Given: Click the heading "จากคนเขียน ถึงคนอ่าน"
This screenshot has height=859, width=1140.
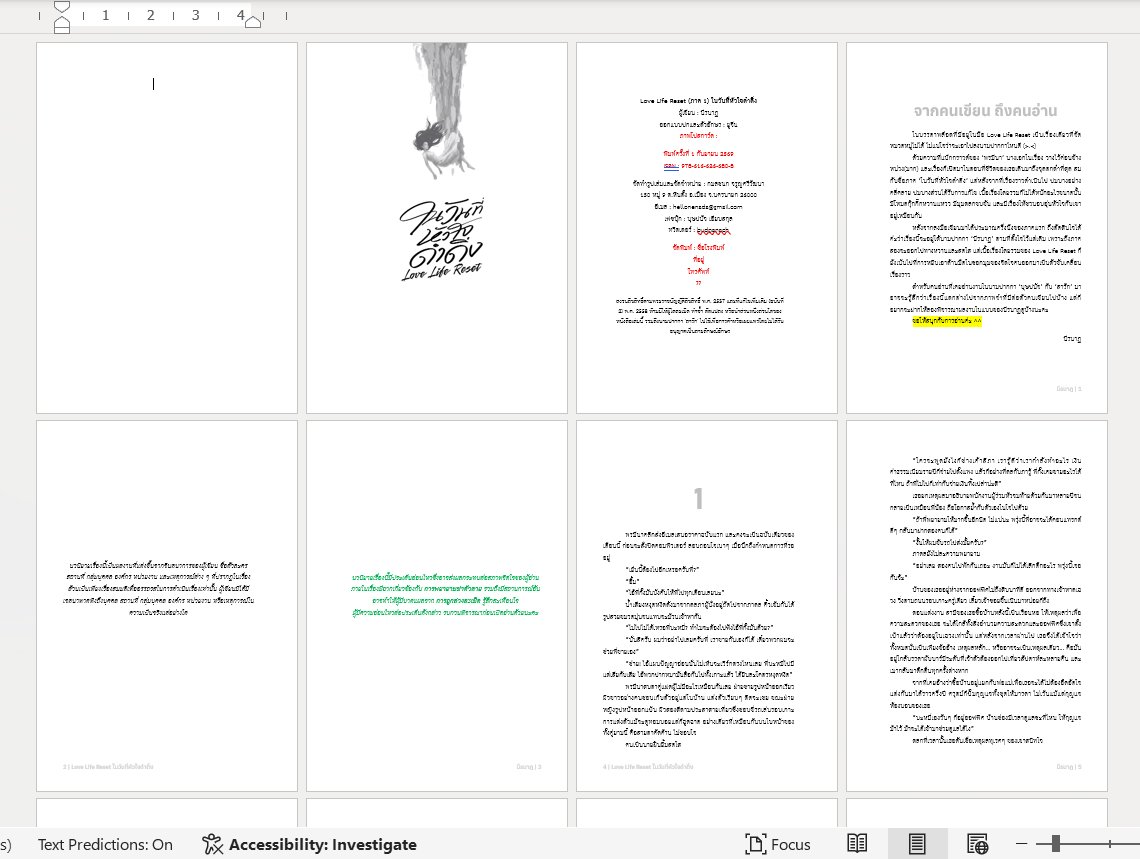Looking at the screenshot, I should [x=985, y=110].
